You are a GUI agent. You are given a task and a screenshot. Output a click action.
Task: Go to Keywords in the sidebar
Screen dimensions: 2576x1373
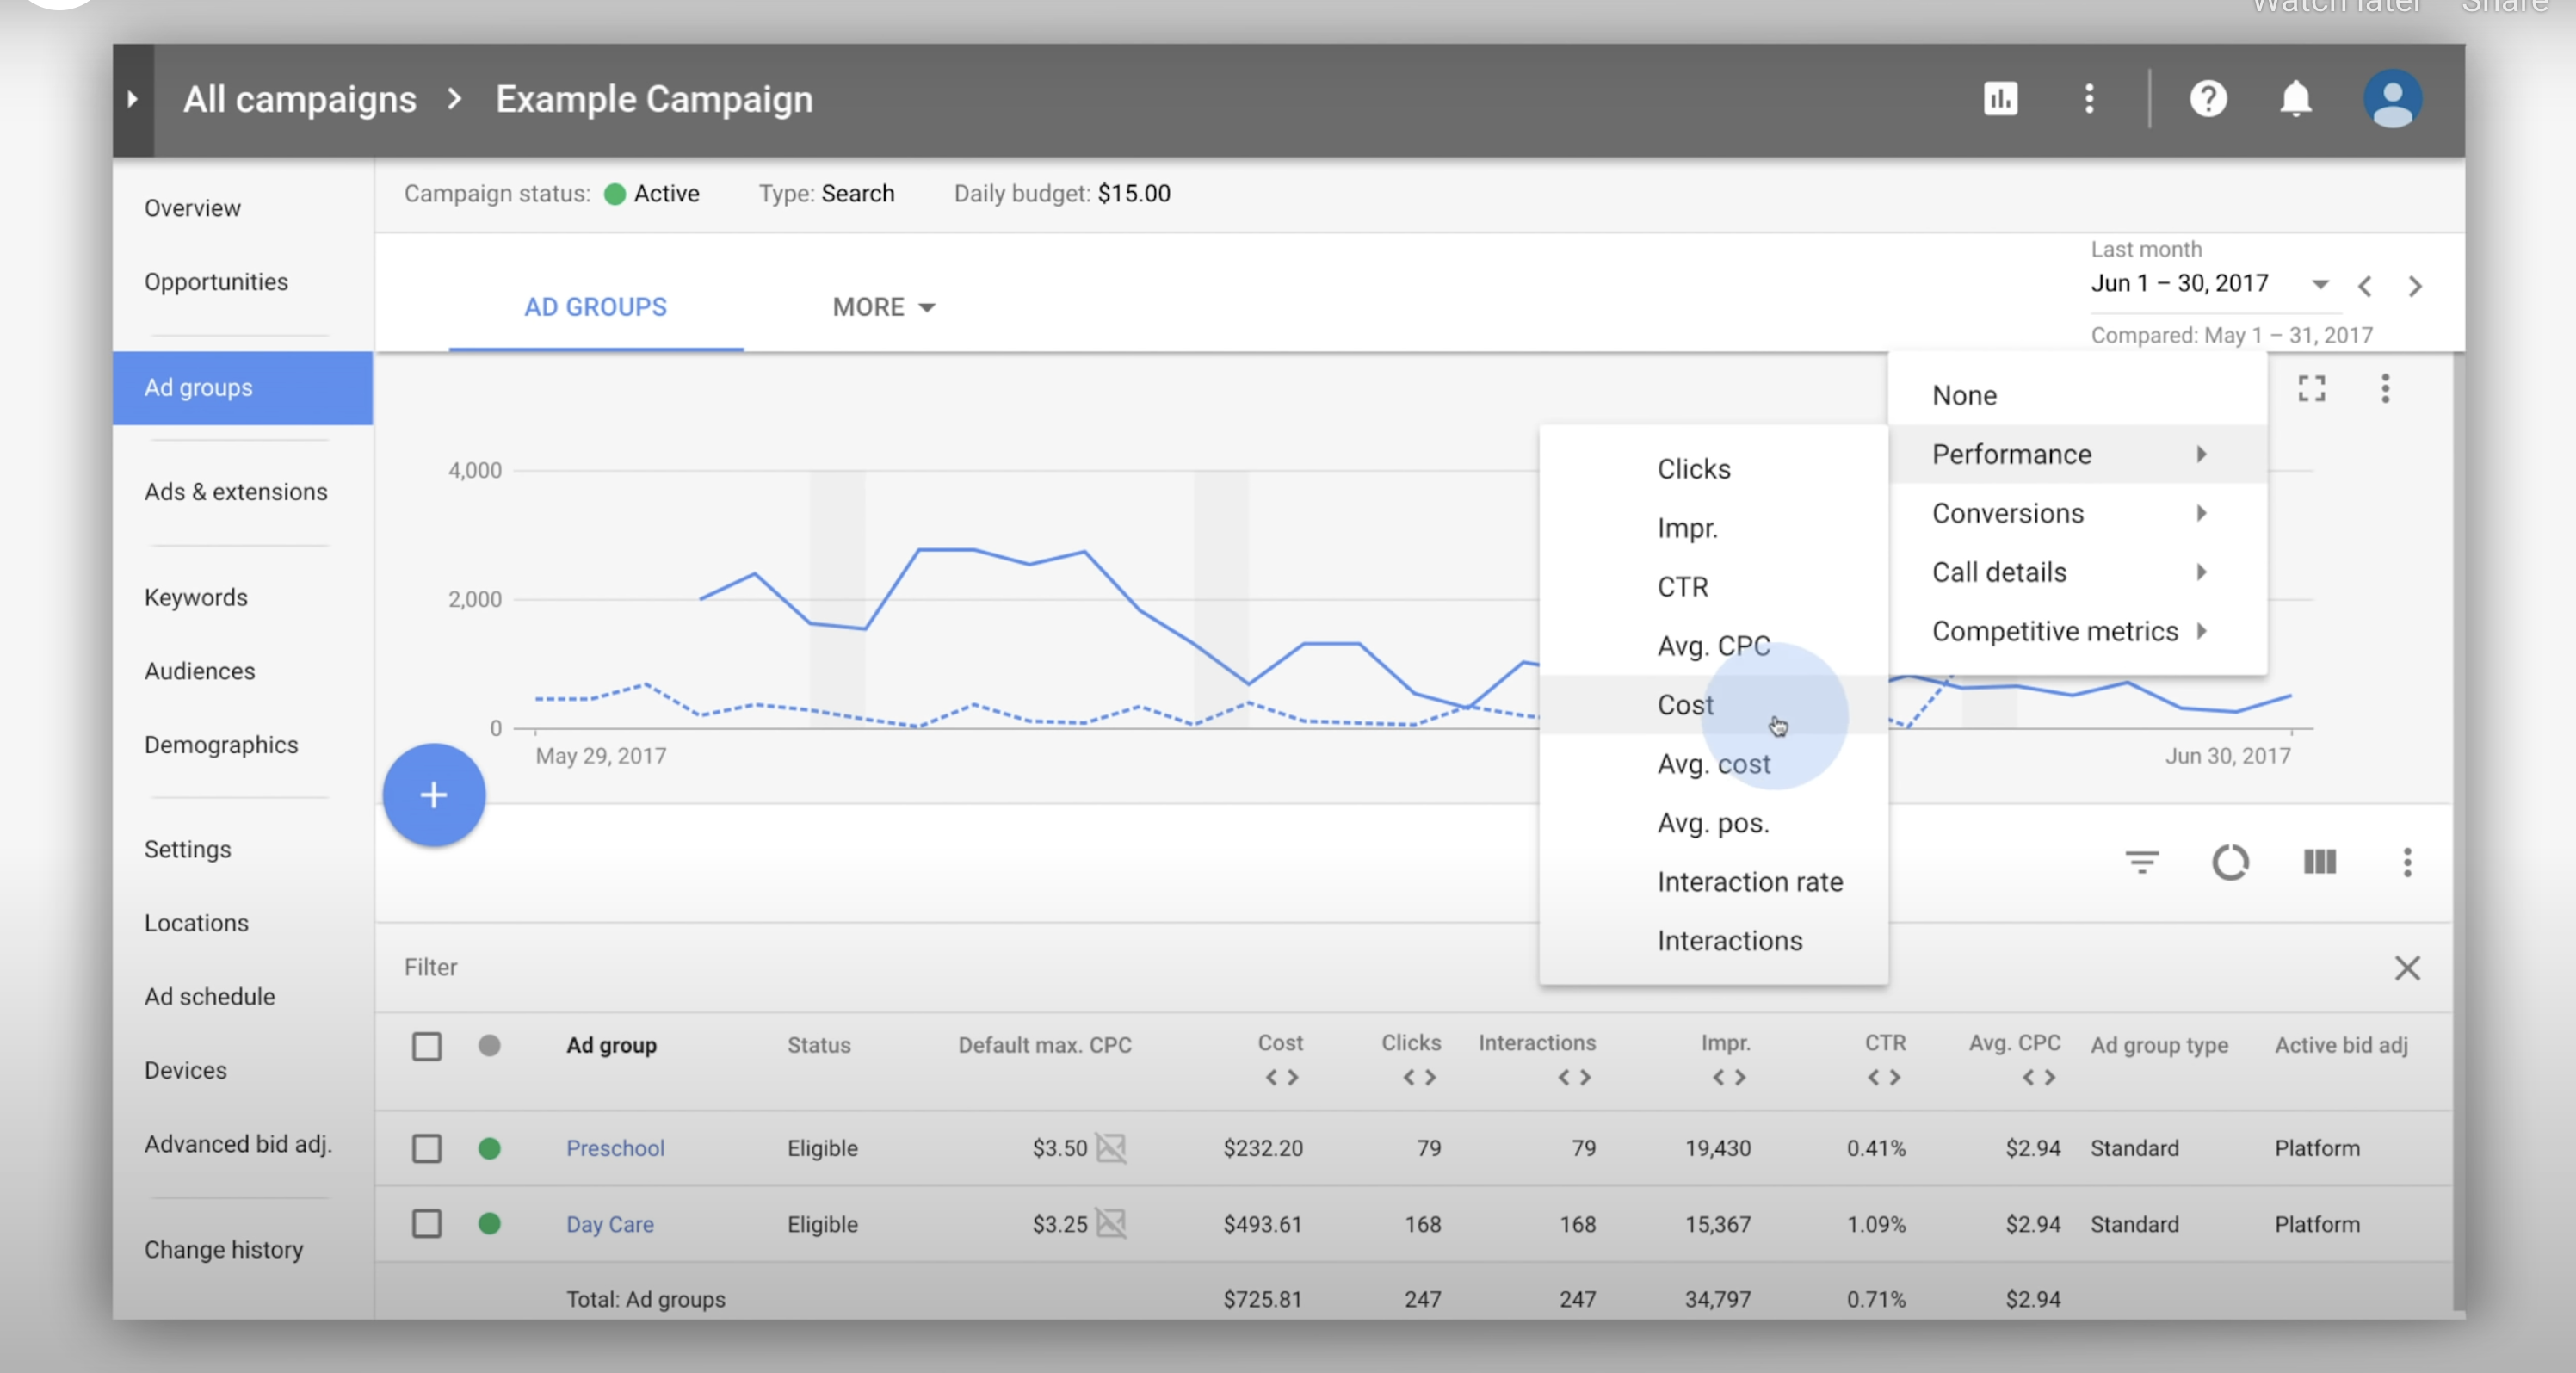[x=196, y=597]
